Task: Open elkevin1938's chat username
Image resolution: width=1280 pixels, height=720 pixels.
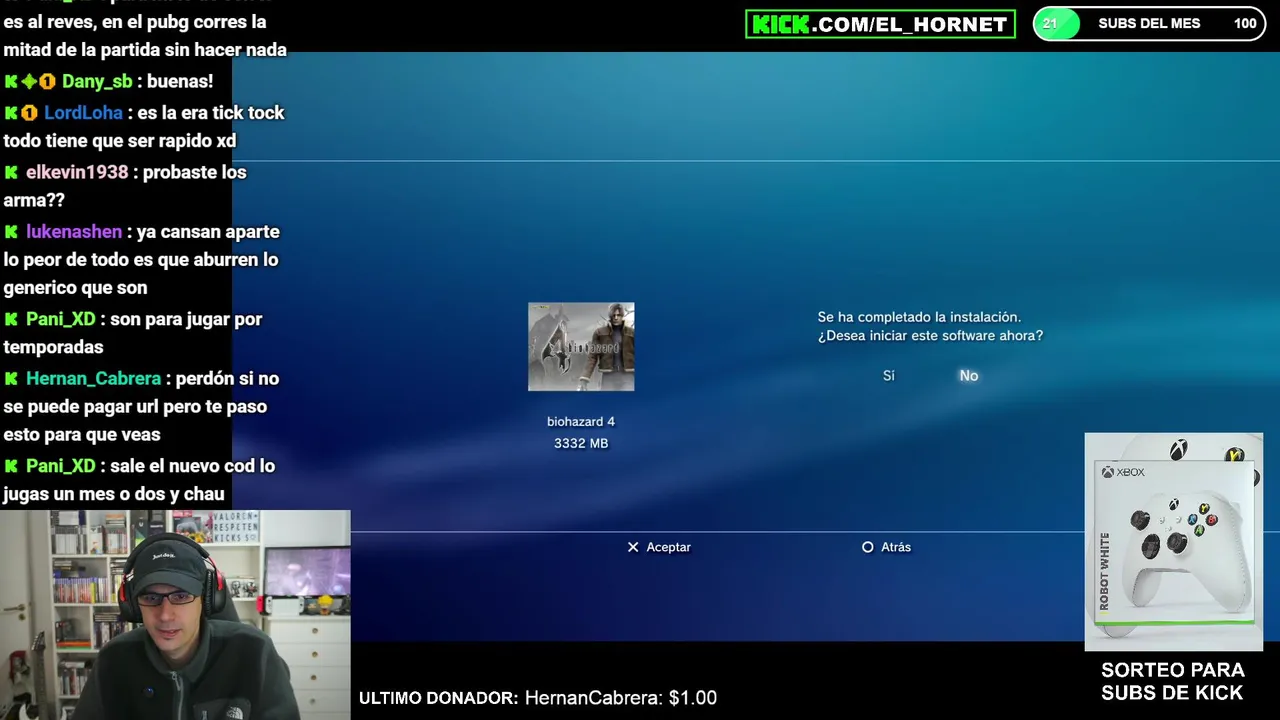Action: 77,172
